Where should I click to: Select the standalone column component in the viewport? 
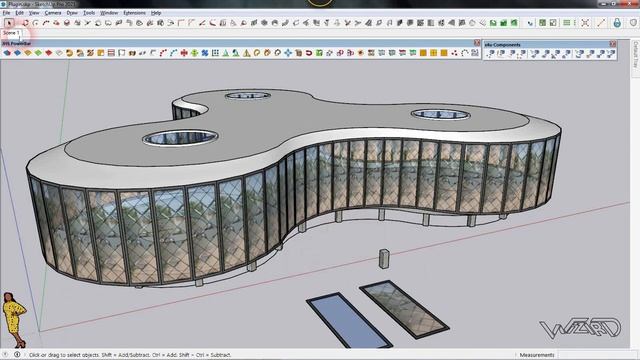tap(384, 259)
